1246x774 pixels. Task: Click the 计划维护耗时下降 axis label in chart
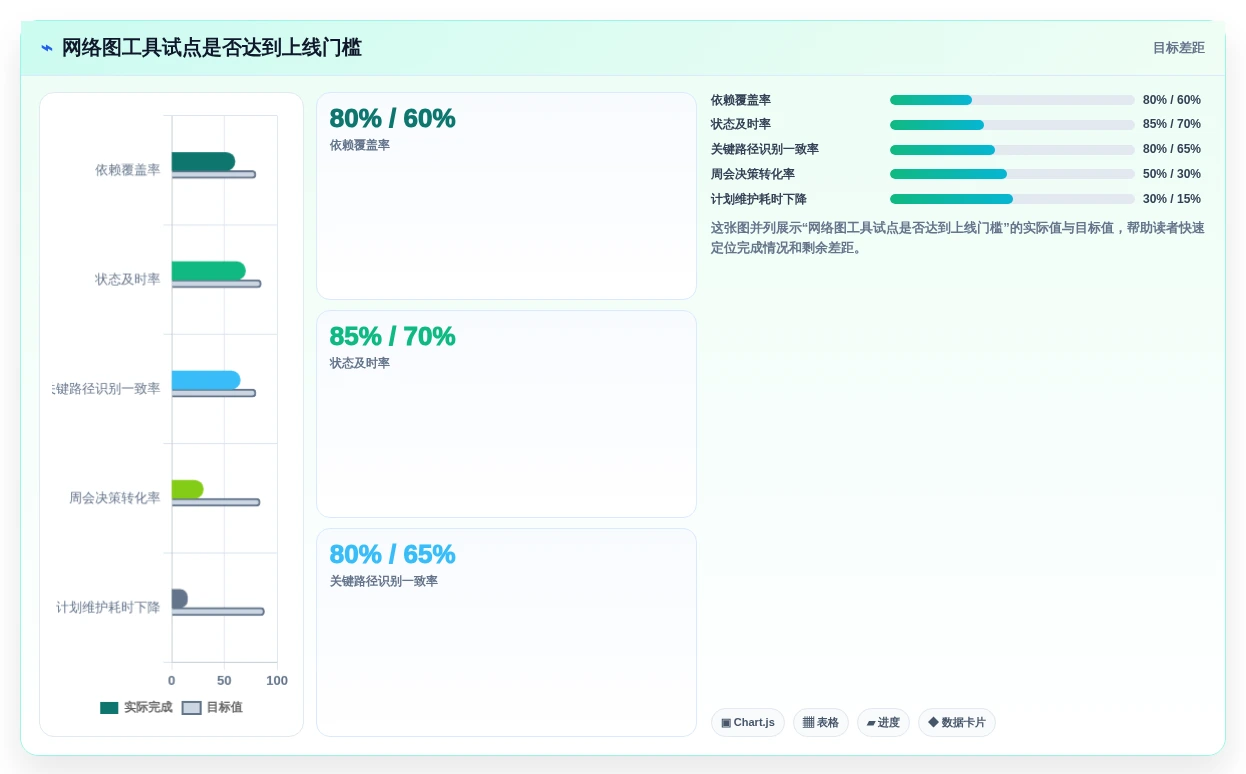pos(108,607)
